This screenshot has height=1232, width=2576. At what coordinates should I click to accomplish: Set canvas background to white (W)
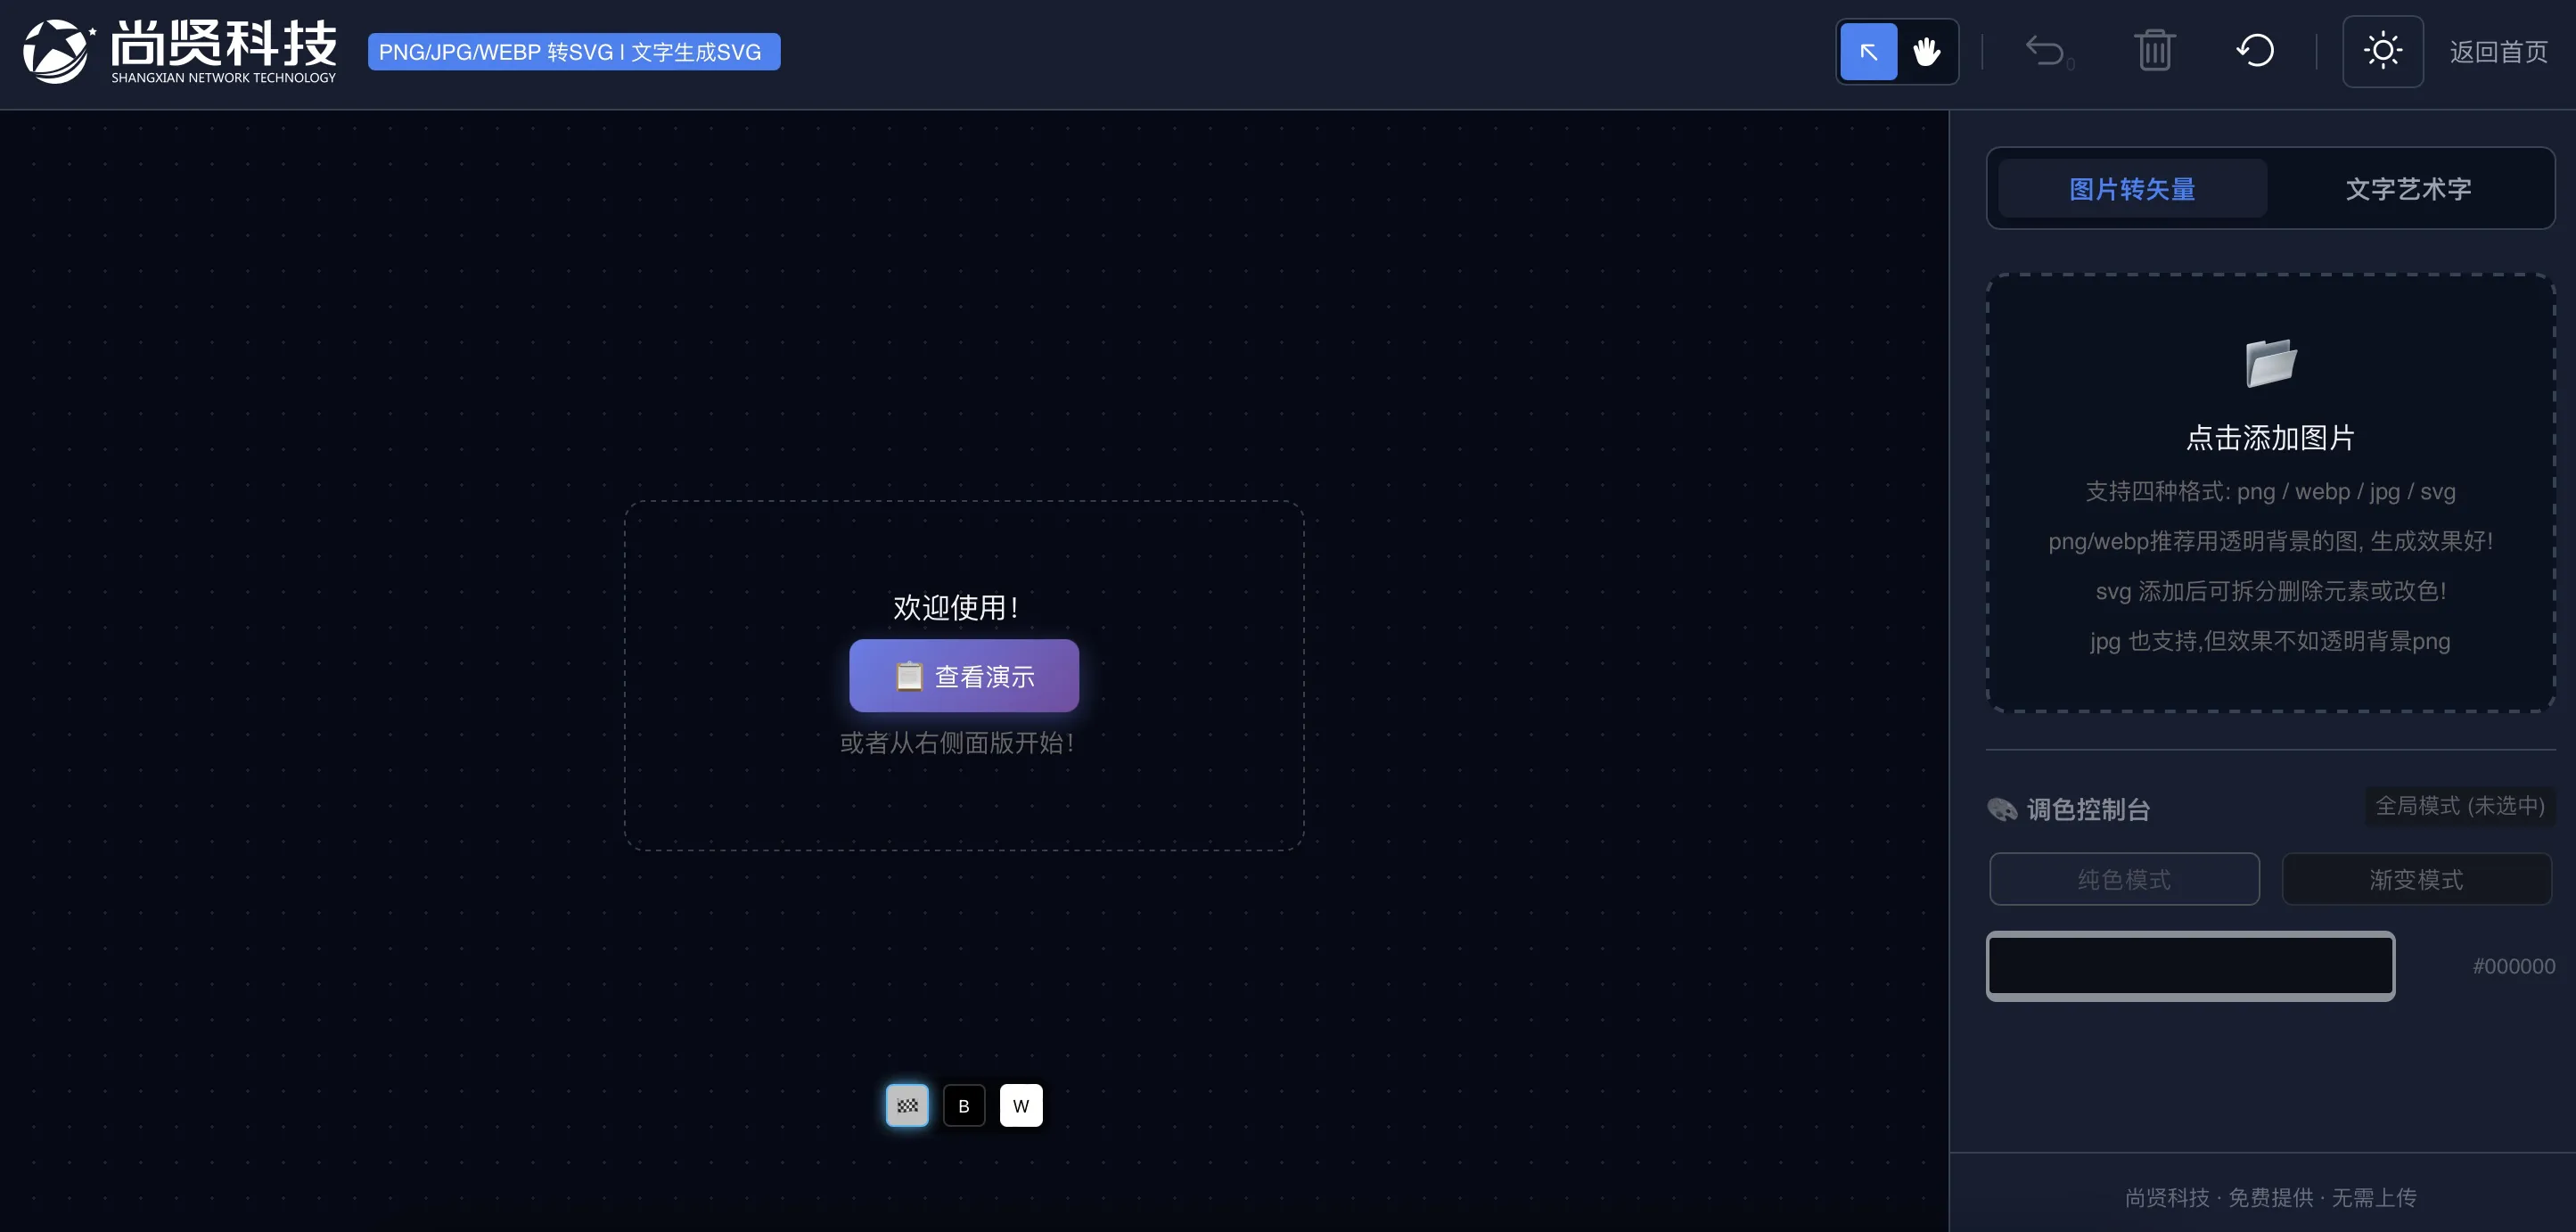(x=1021, y=1105)
